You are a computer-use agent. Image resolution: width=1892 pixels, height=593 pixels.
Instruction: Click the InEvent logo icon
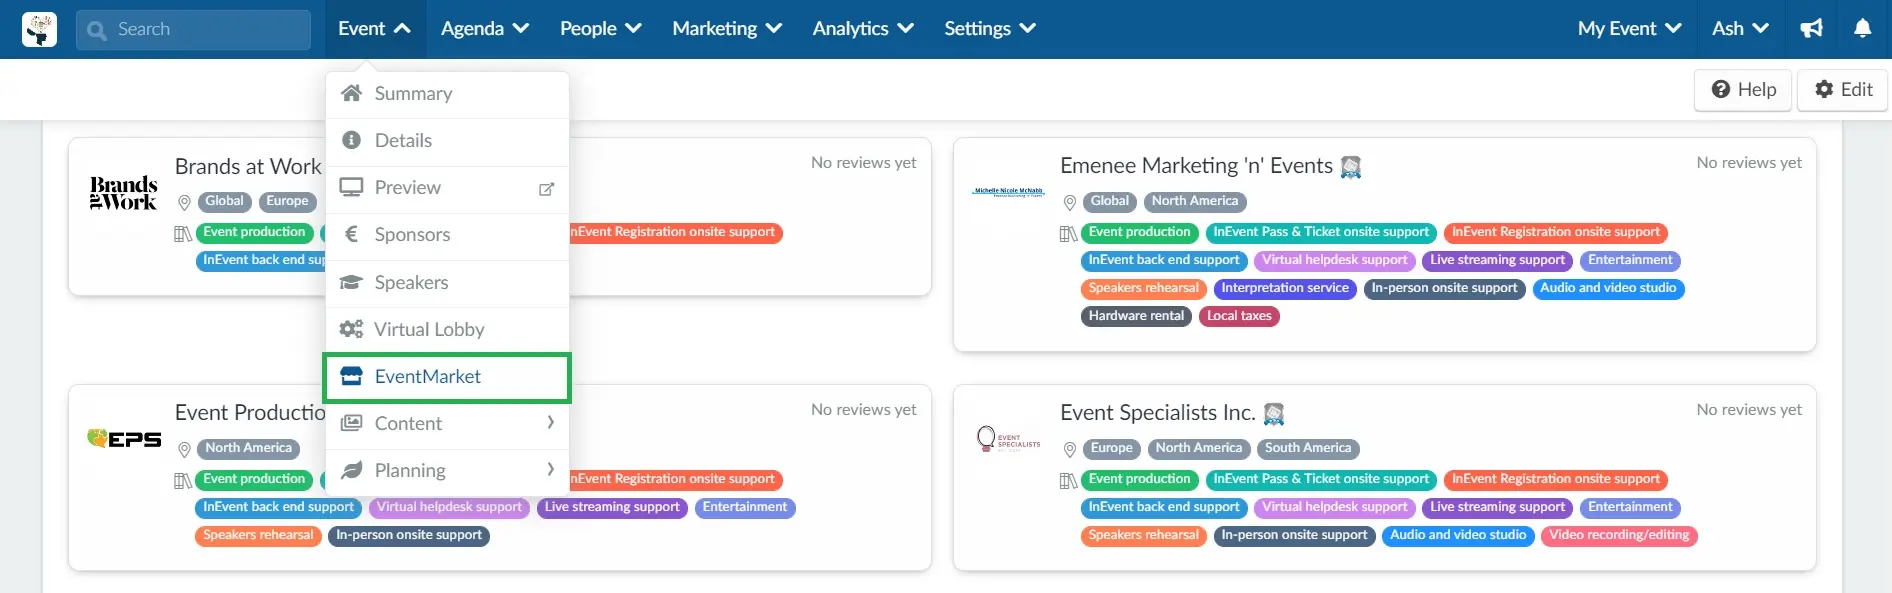[40, 29]
